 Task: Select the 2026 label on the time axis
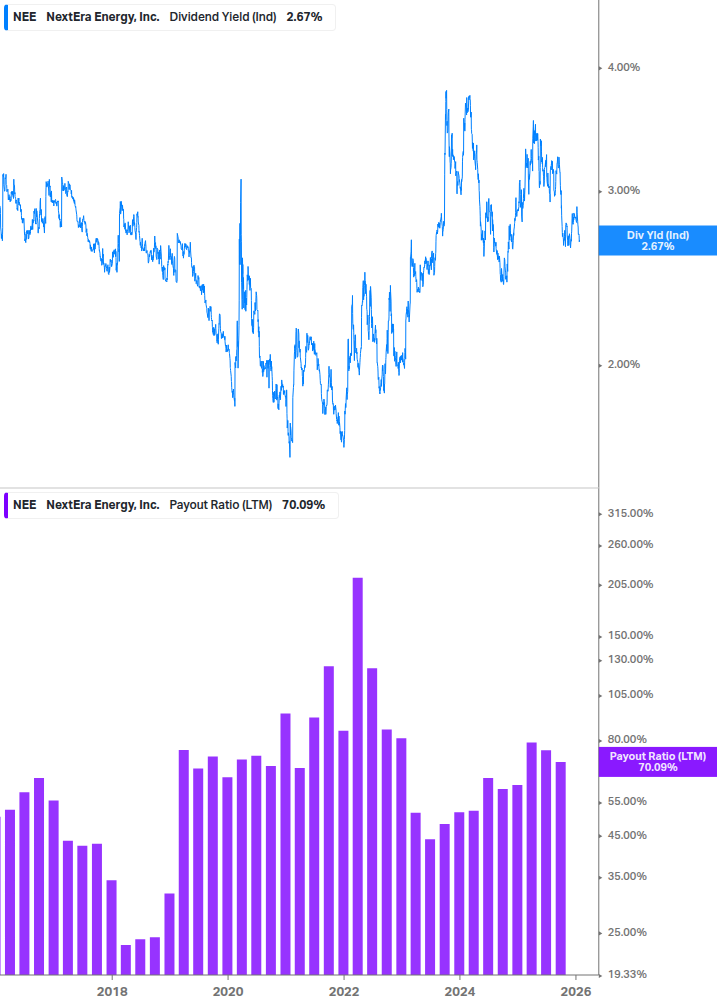(x=575, y=991)
